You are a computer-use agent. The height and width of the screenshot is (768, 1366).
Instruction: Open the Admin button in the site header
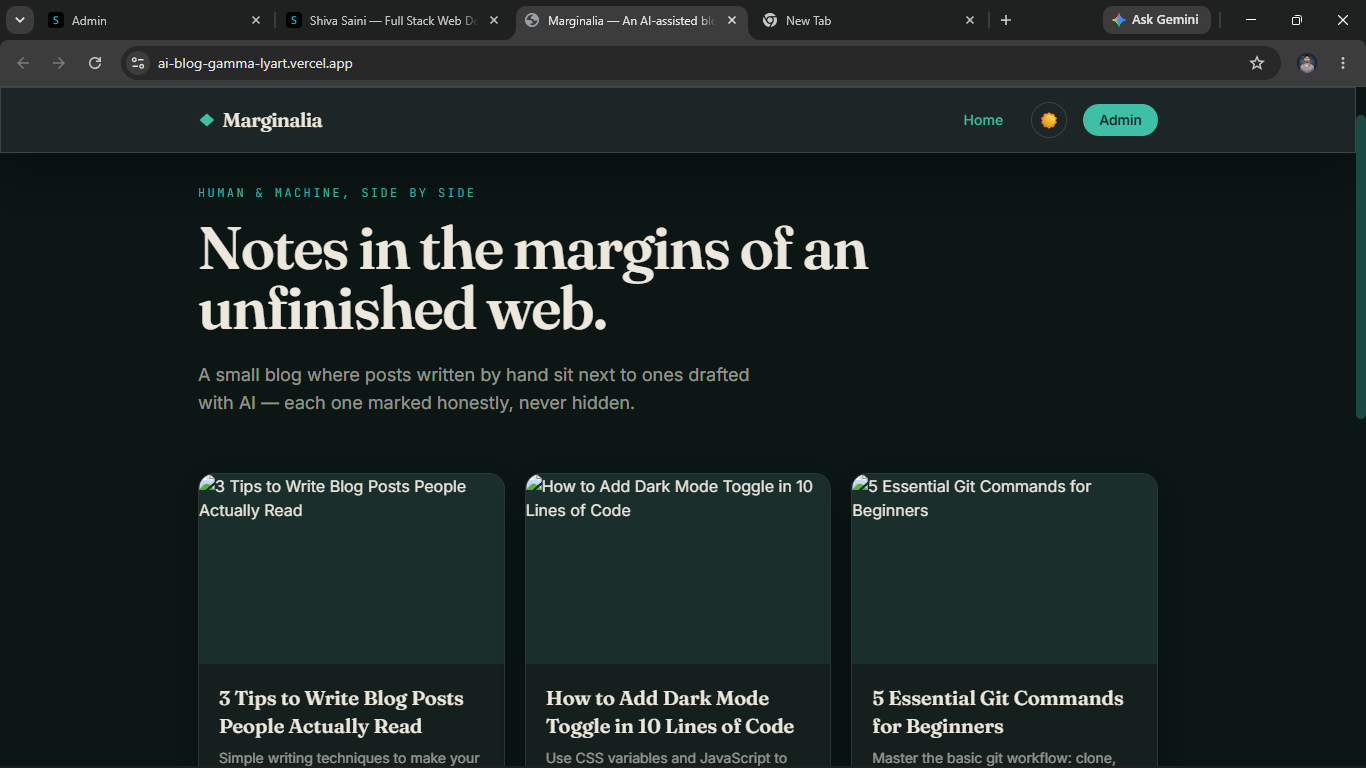[1120, 120]
